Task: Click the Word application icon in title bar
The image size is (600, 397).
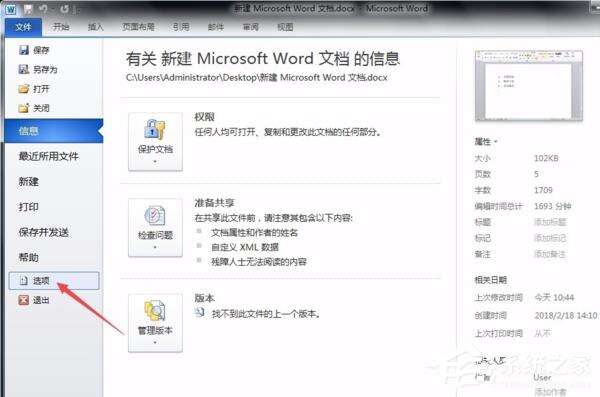Action: tap(10, 9)
